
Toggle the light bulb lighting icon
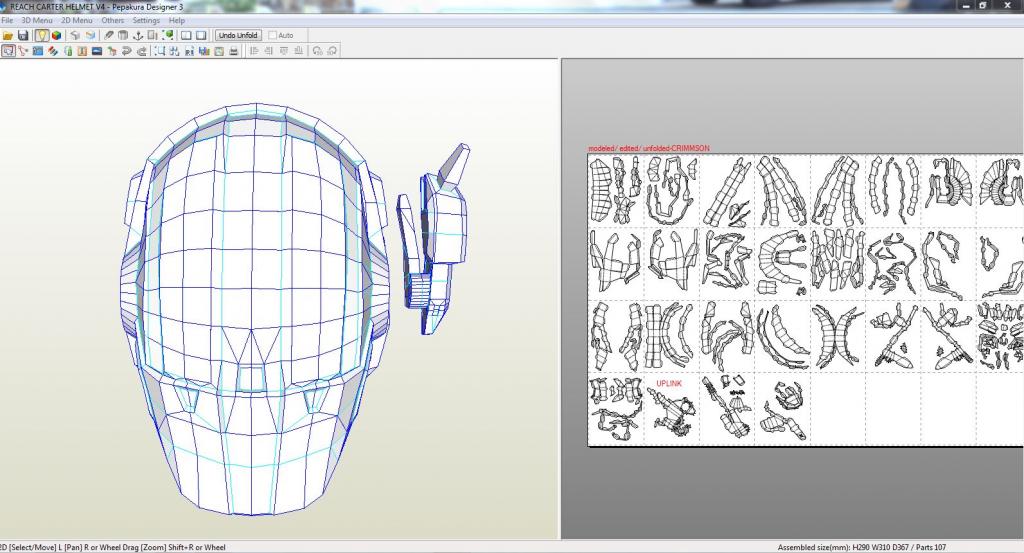[x=42, y=35]
